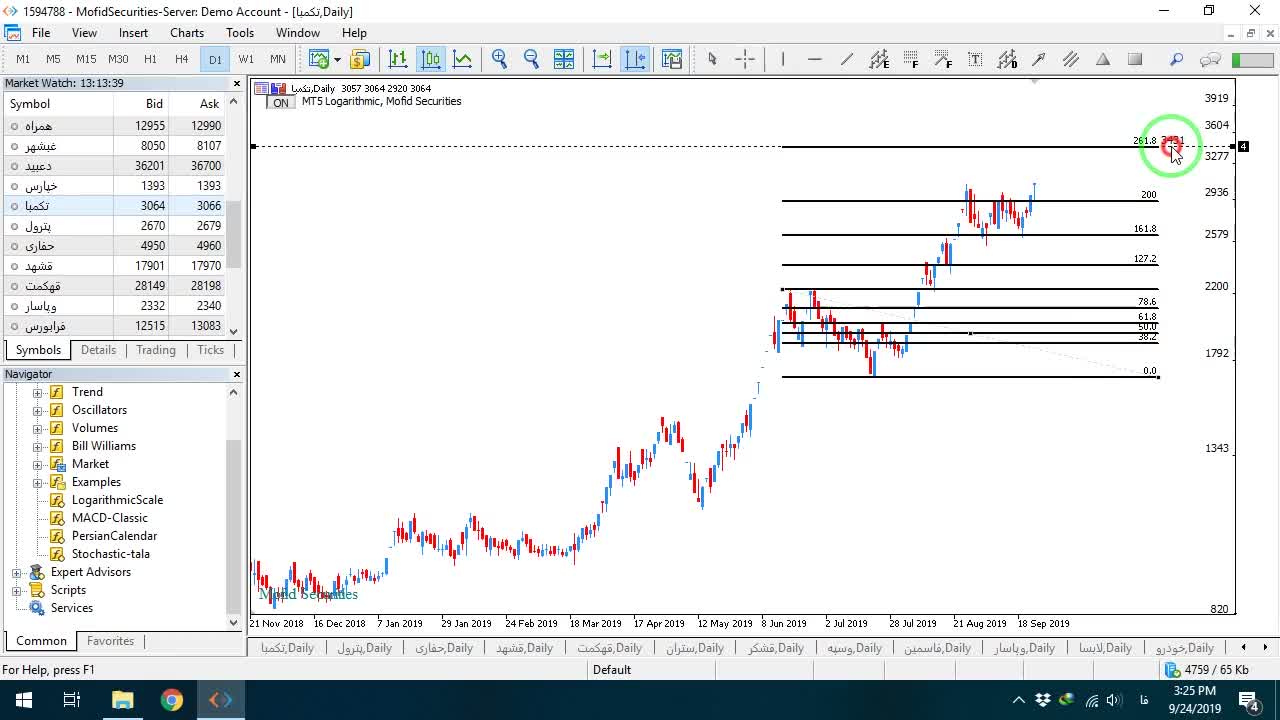
Task: Switch chart to bar chart mode
Action: (x=398, y=59)
